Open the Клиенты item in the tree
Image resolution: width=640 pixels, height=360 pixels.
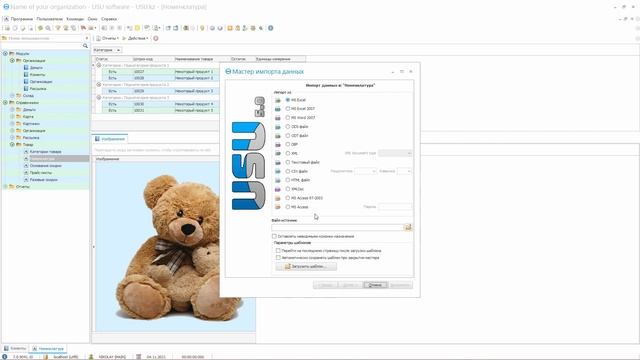[37, 75]
